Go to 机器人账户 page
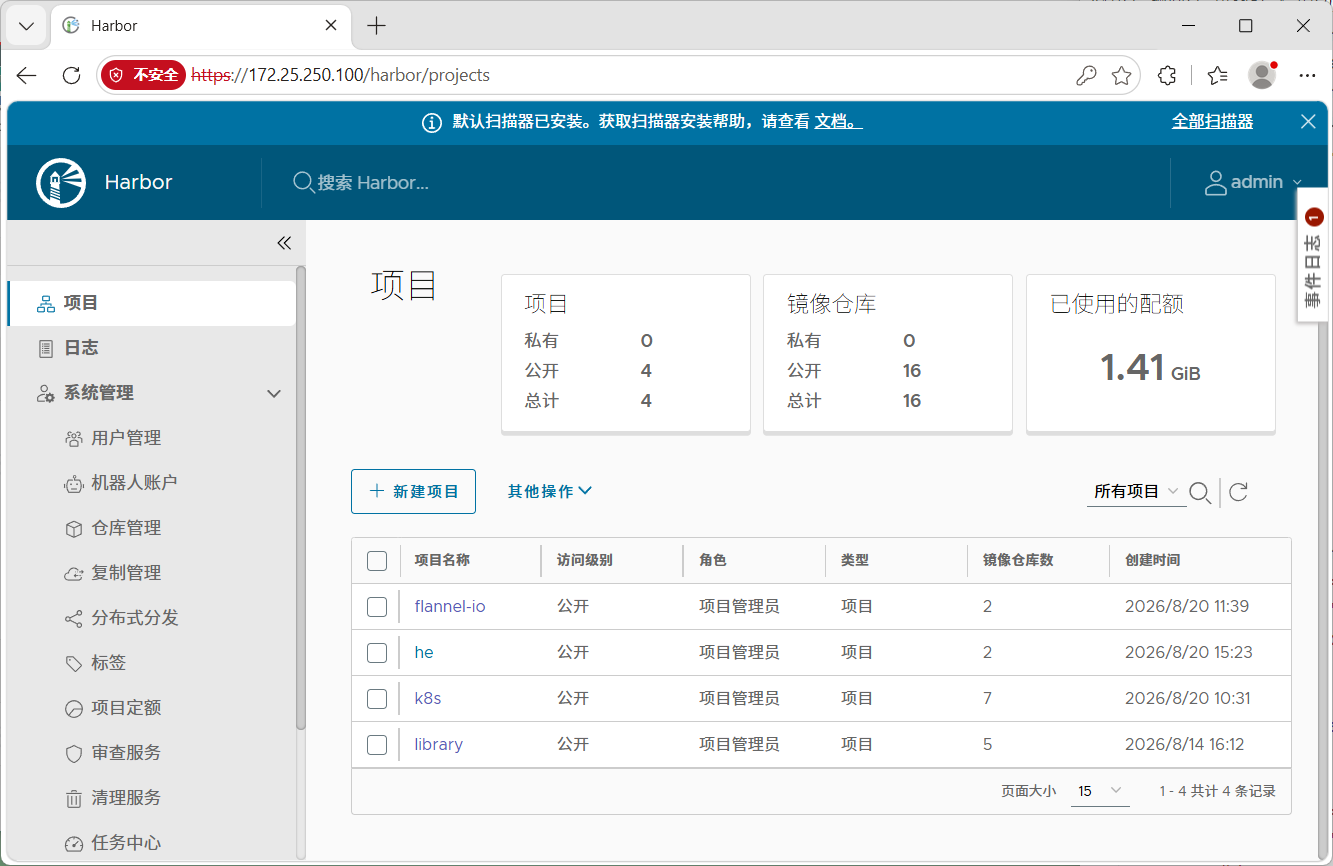This screenshot has height=866, width=1333. [134, 483]
